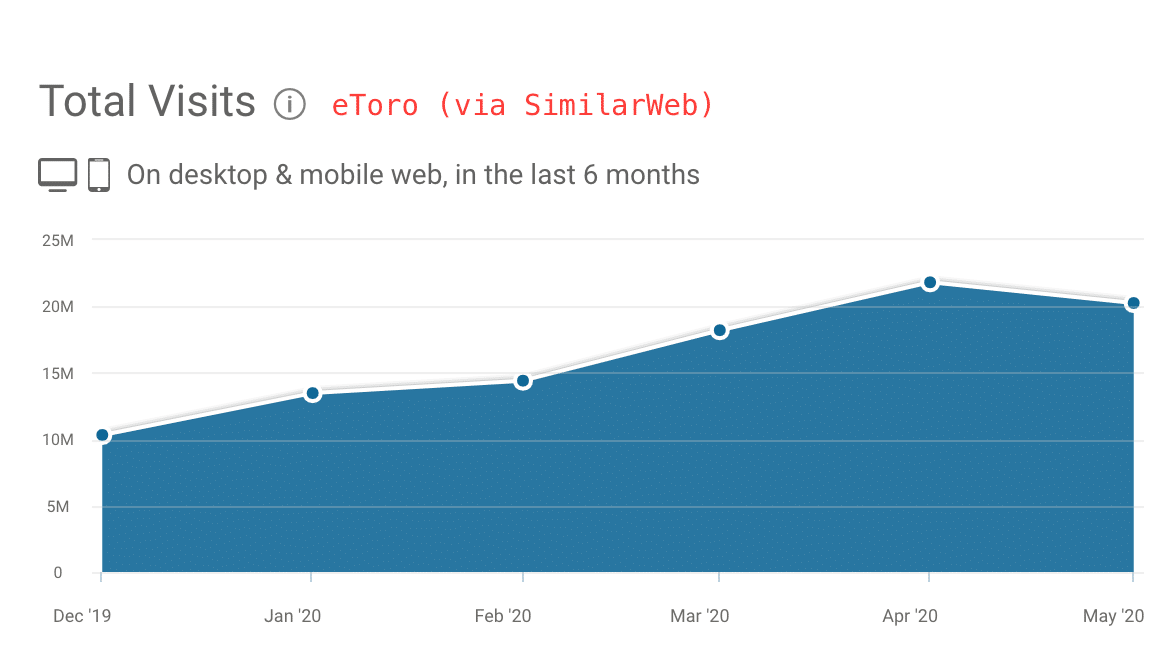Click the mobile phone icon
1164x658 pixels.
click(x=98, y=174)
